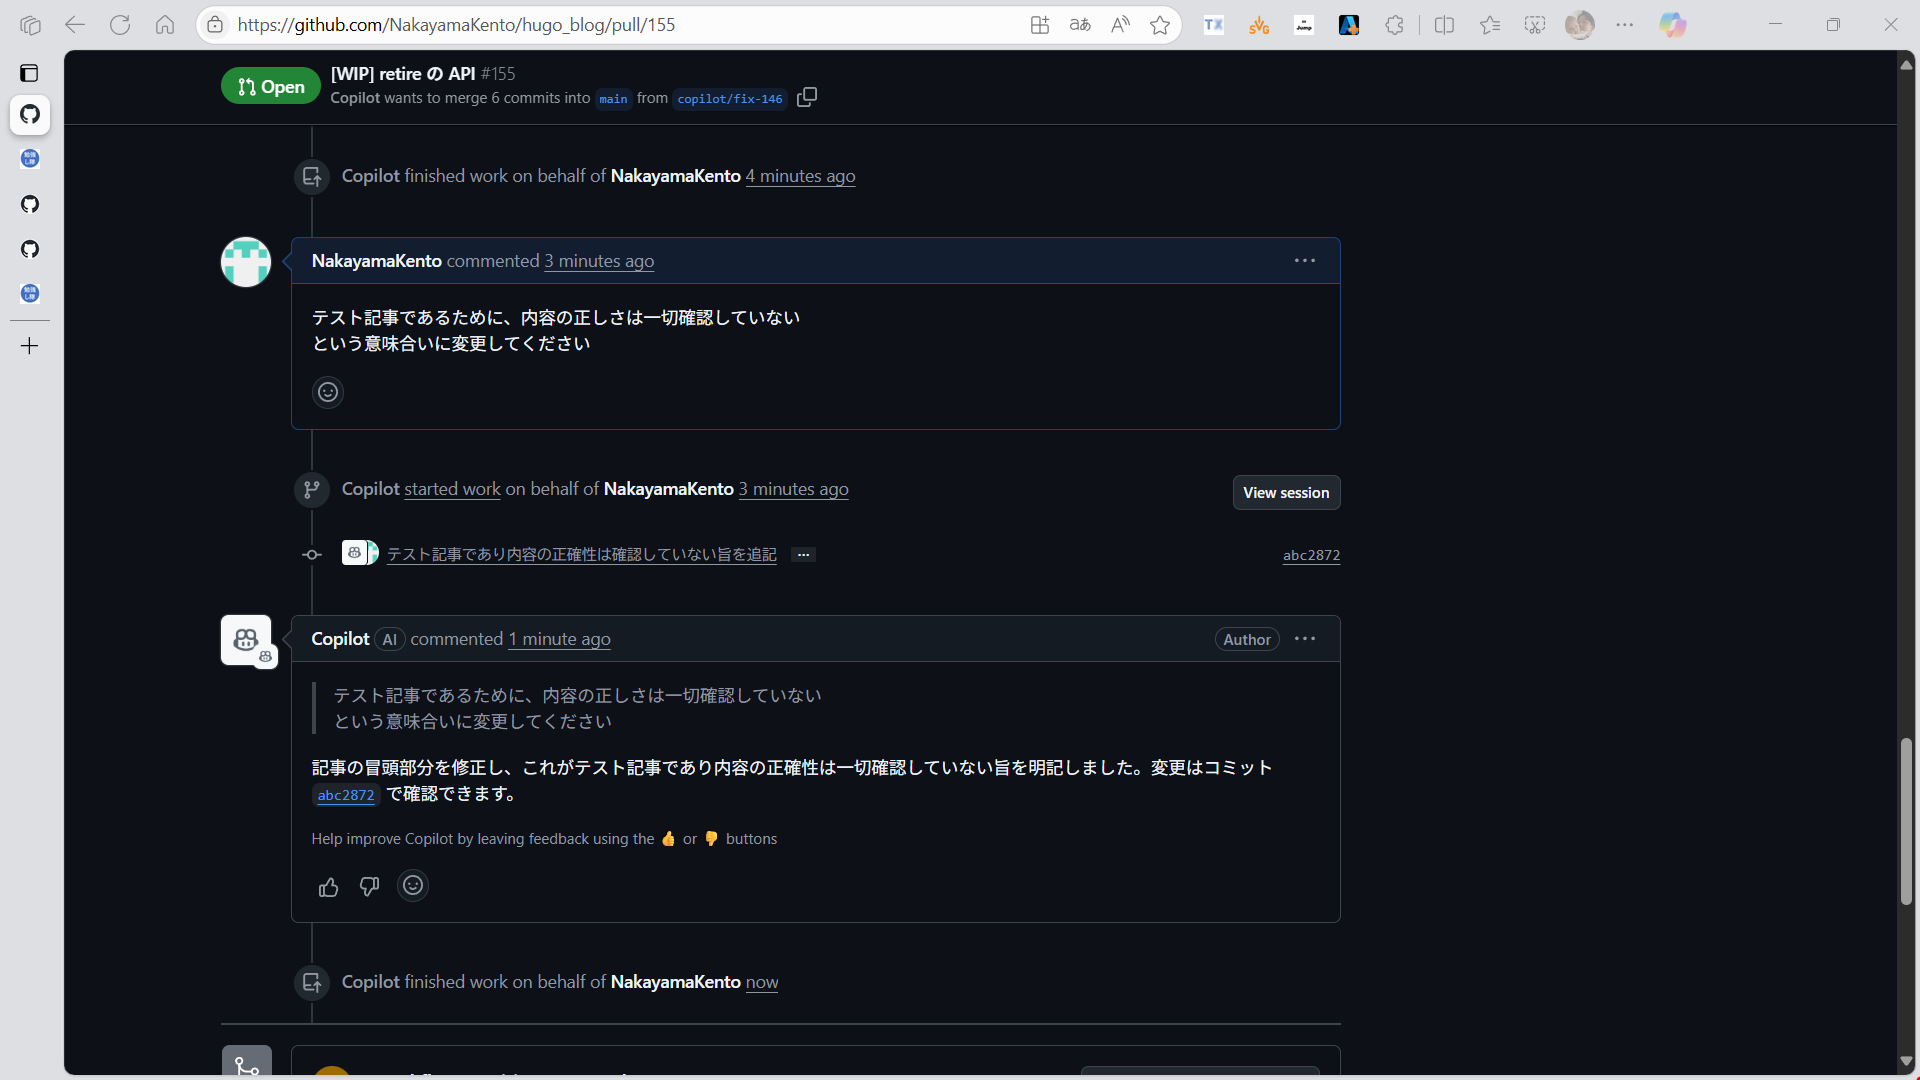This screenshot has width=1920, height=1080.
Task: Click View session button
Action: pos(1286,493)
